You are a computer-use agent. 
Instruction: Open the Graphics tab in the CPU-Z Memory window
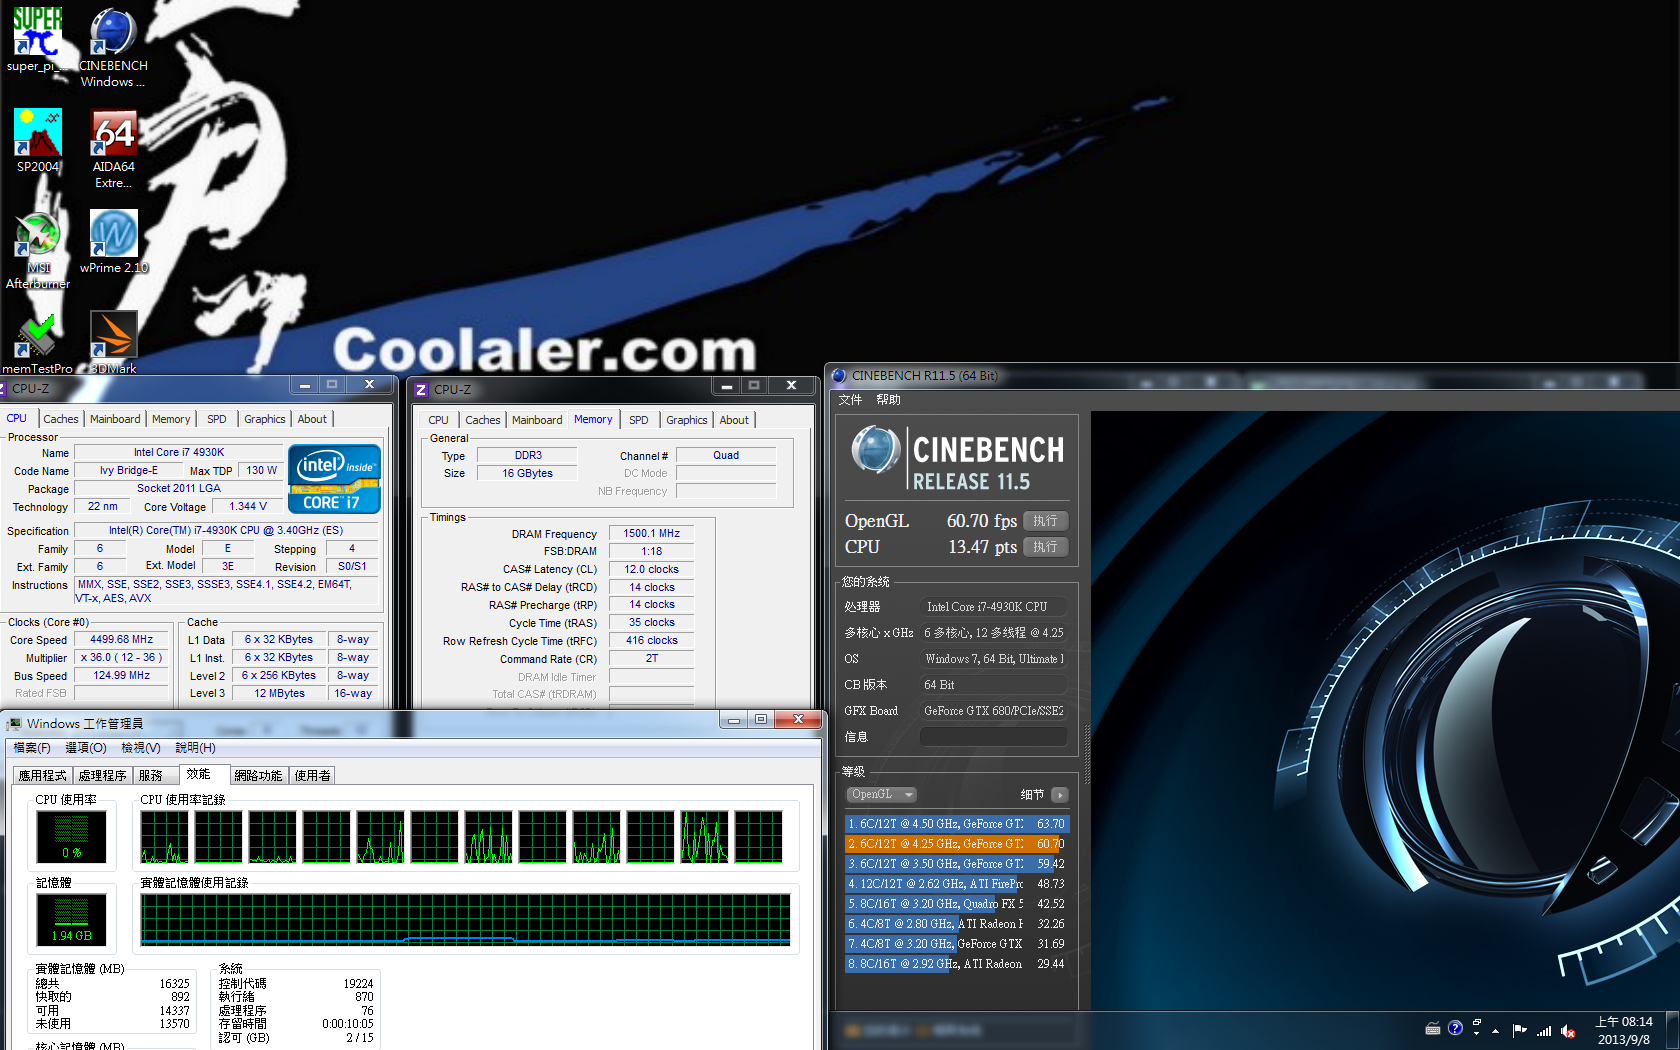click(x=687, y=420)
